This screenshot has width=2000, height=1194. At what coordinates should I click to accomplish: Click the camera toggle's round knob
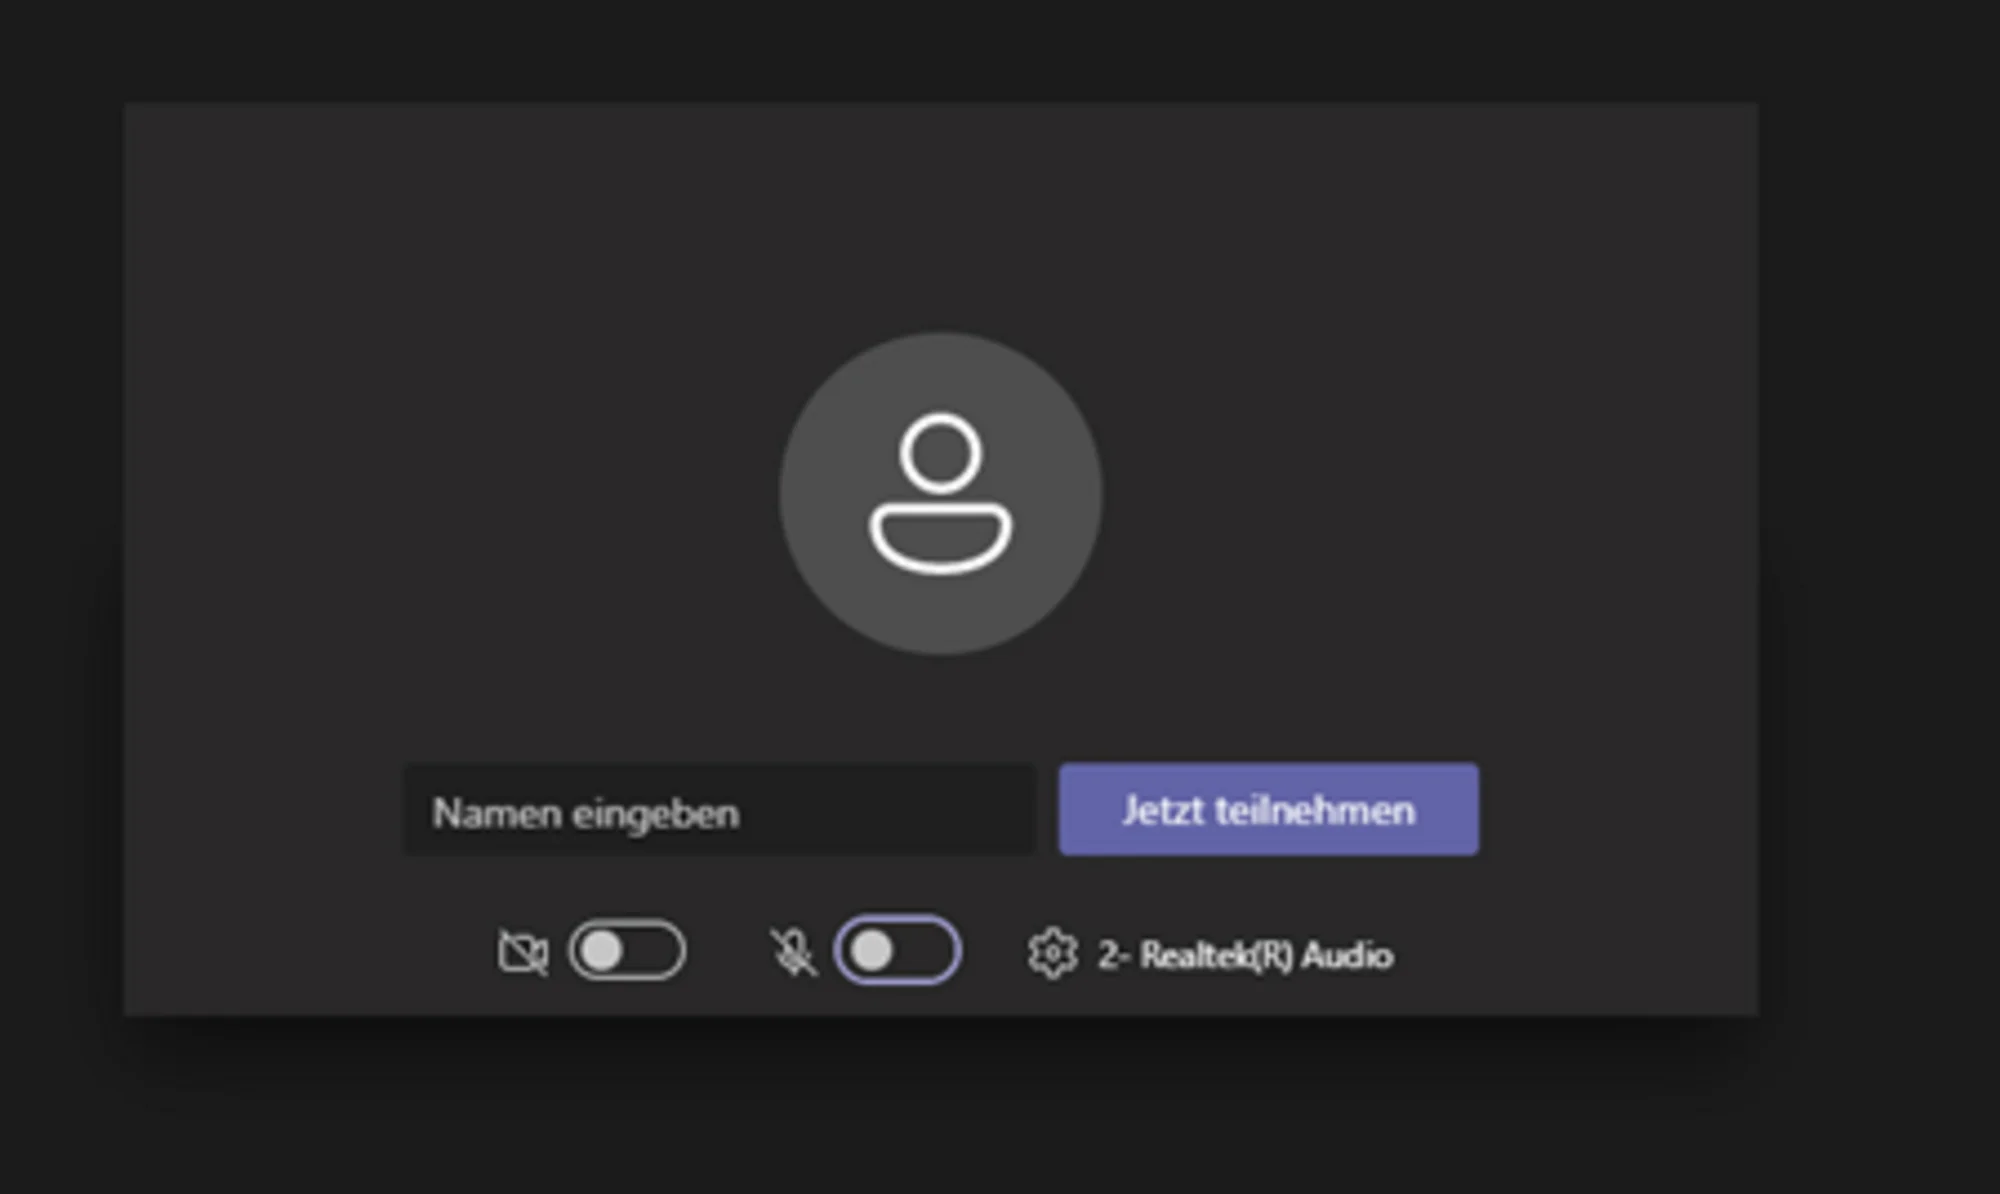tap(602, 950)
